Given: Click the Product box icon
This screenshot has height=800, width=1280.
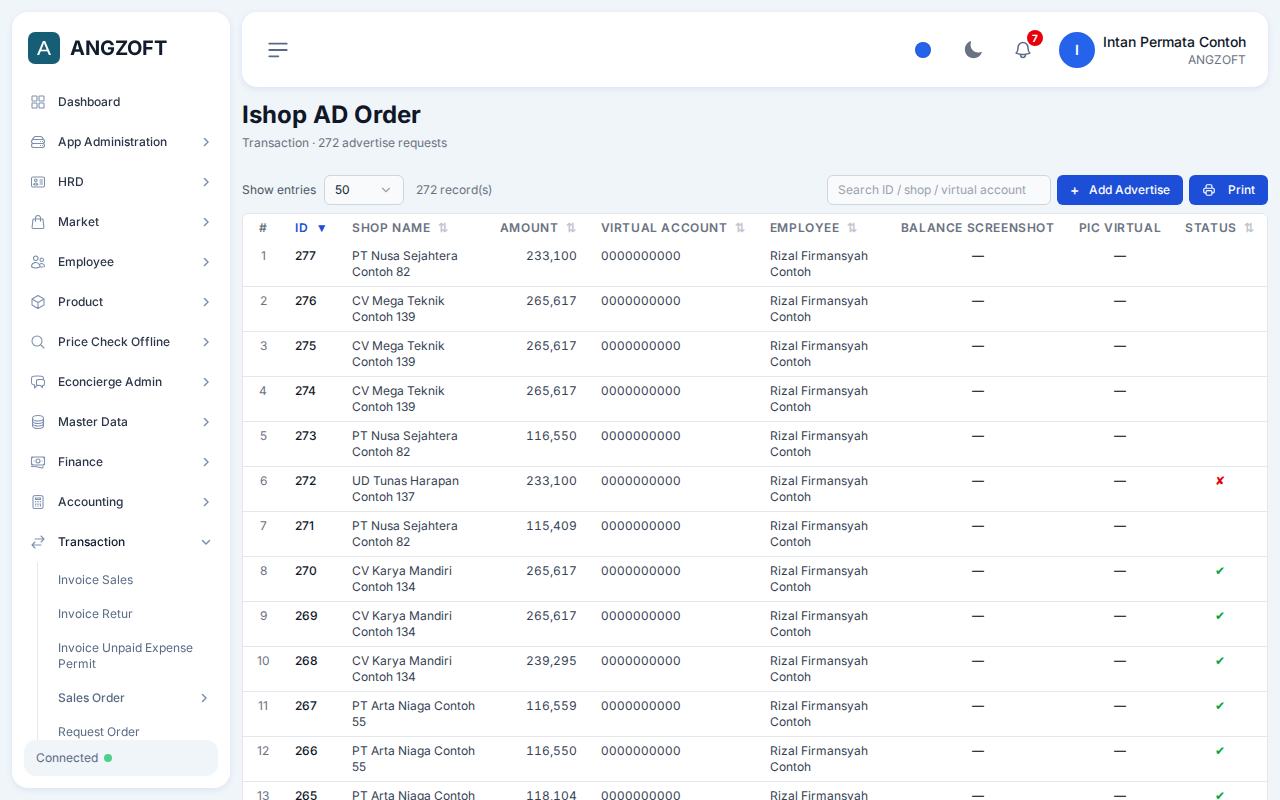Looking at the screenshot, I should 38,302.
